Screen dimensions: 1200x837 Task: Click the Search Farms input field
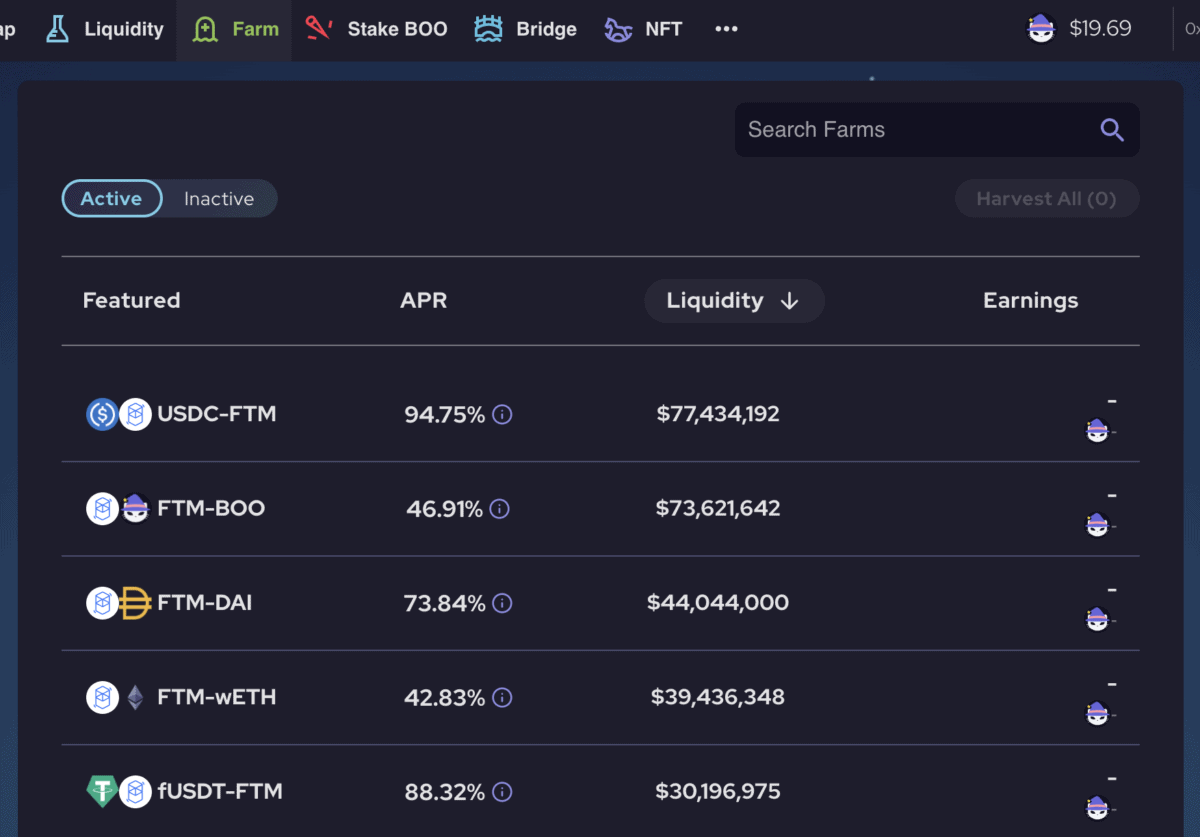(937, 130)
